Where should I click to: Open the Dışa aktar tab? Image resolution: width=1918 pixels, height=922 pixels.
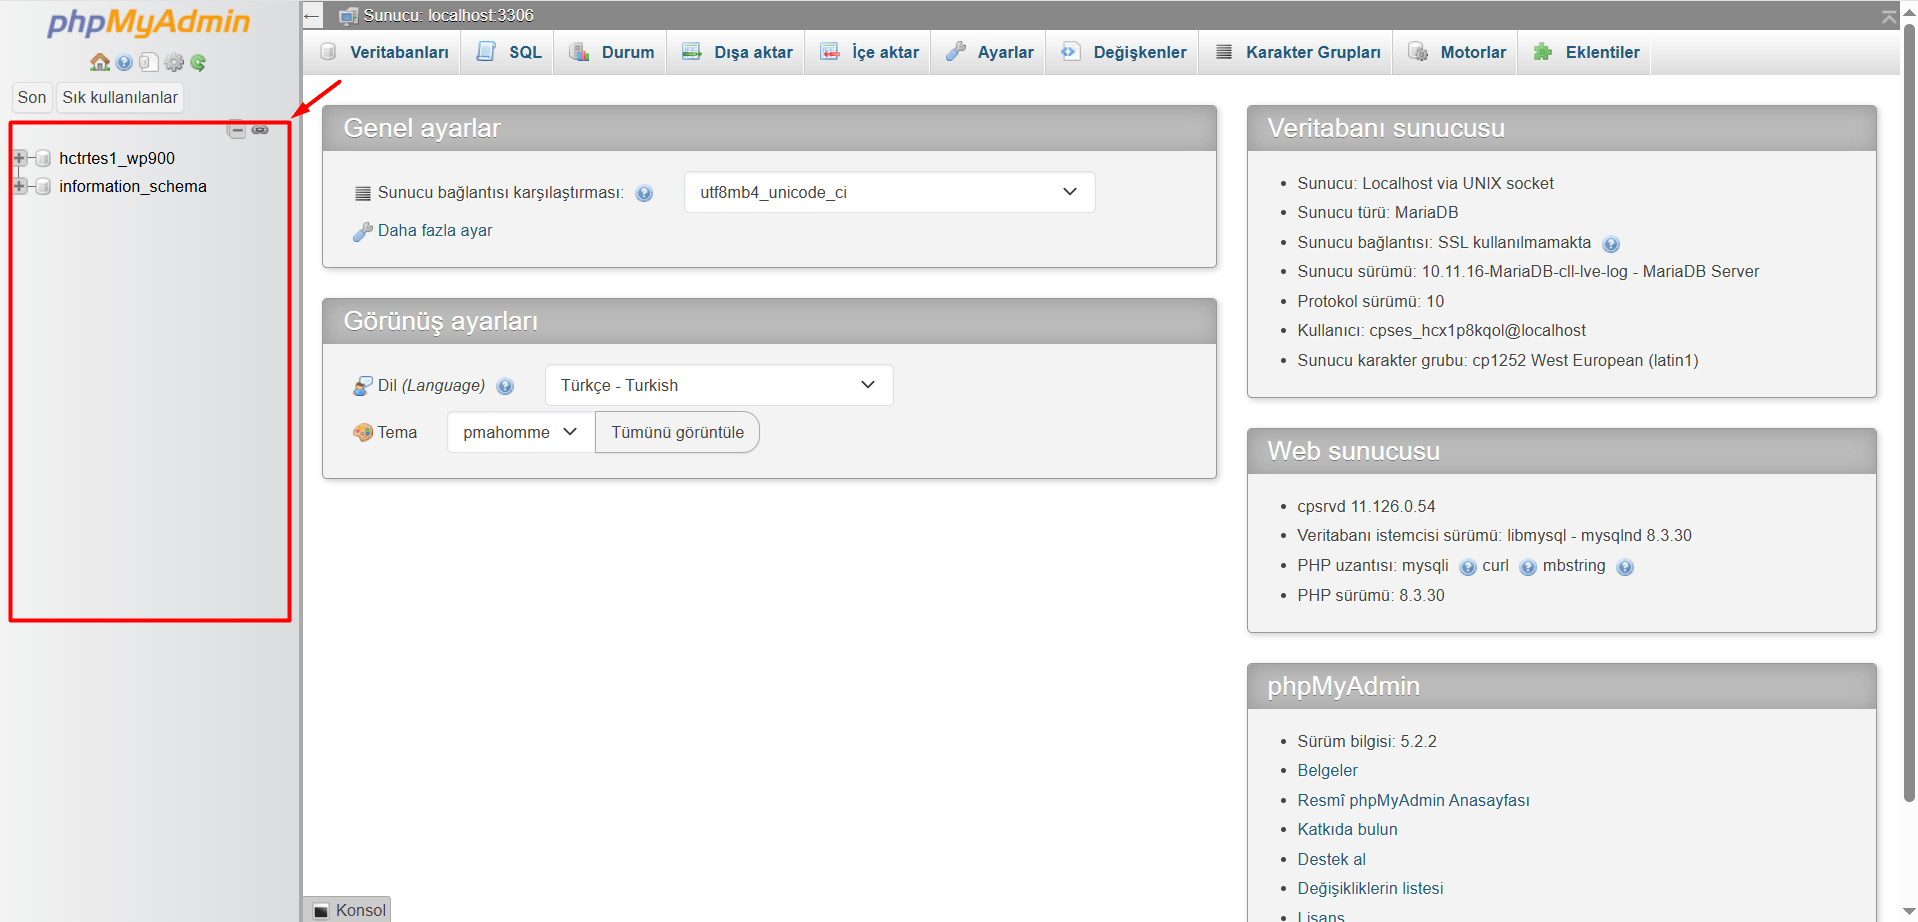(738, 52)
